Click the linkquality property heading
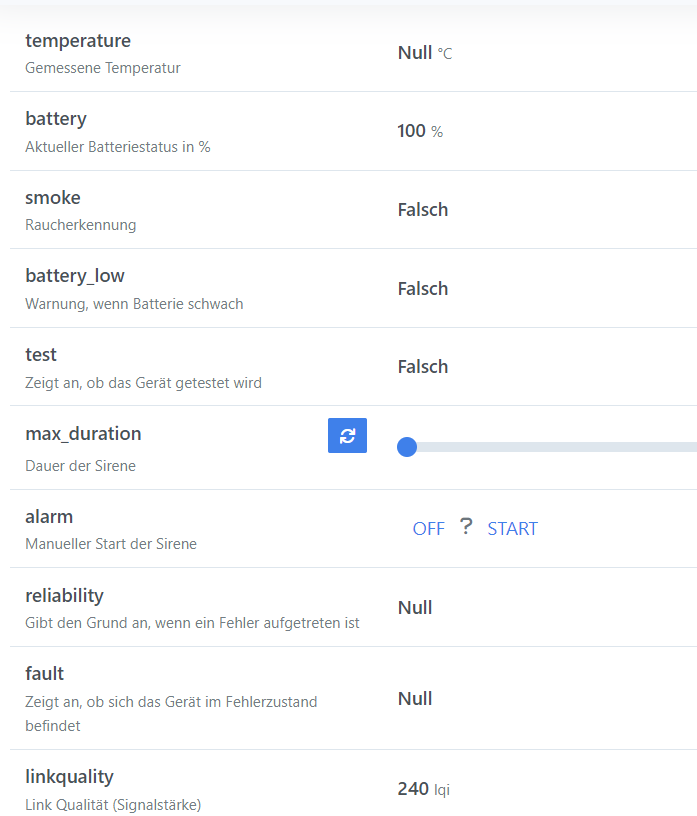This screenshot has width=697, height=816. click(69, 777)
